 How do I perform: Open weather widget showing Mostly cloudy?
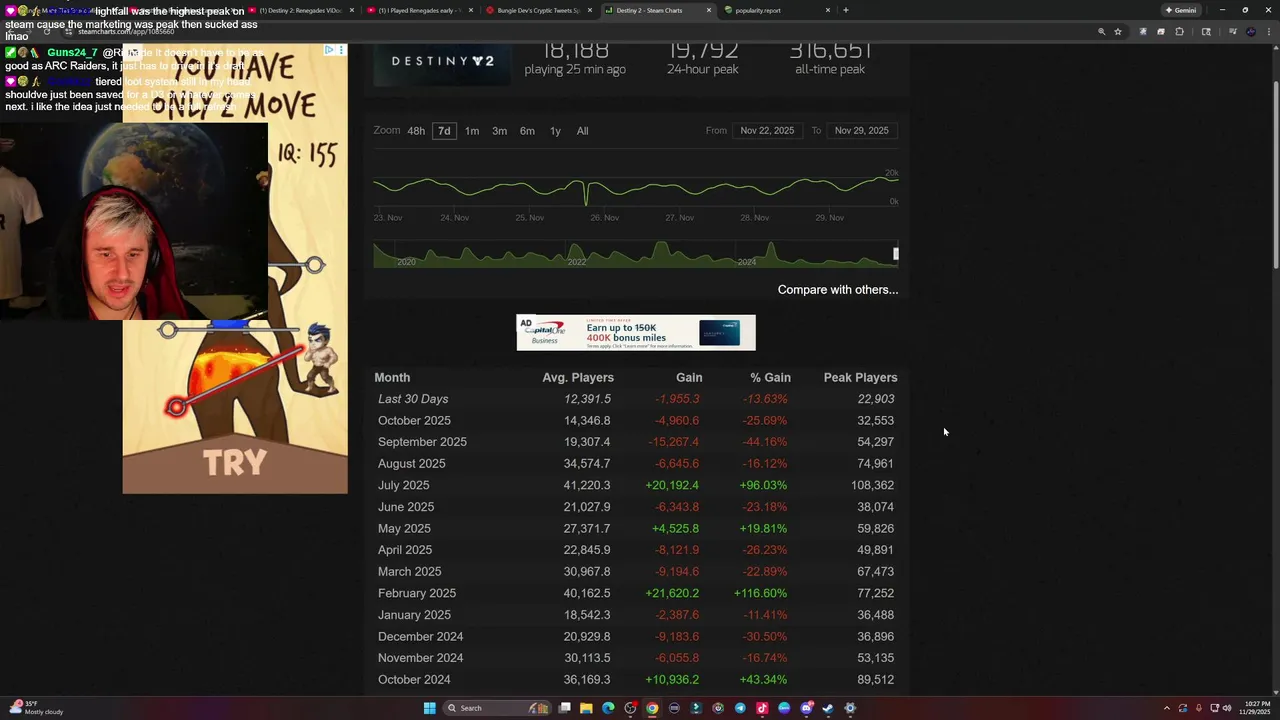[x=38, y=708]
